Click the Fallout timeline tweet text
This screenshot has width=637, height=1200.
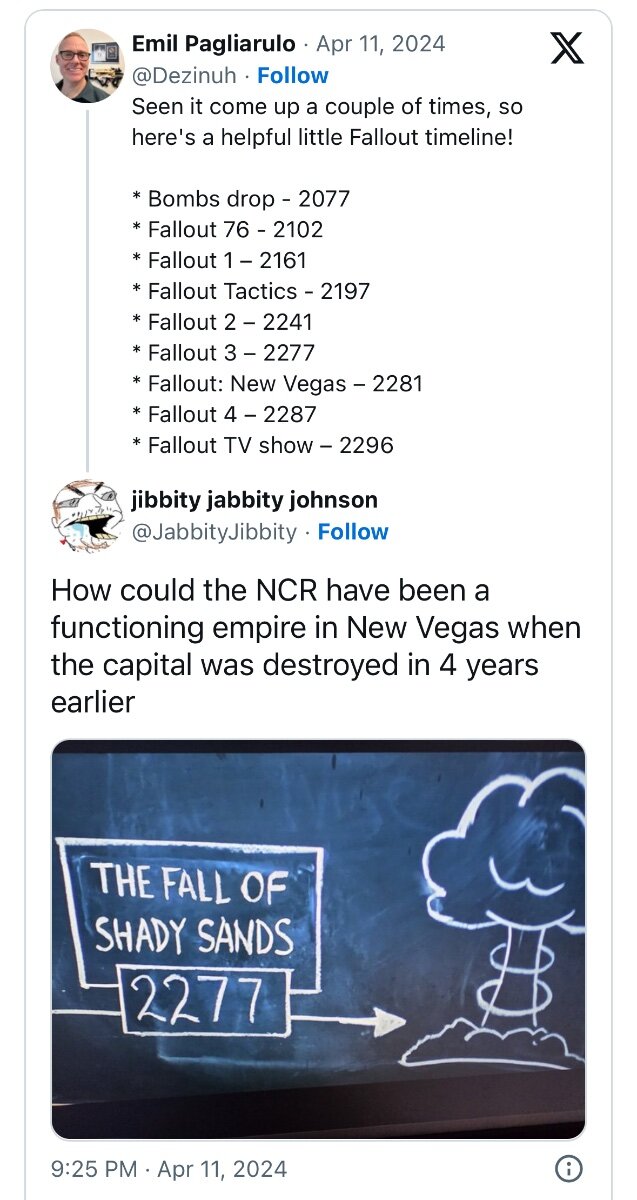(327, 121)
